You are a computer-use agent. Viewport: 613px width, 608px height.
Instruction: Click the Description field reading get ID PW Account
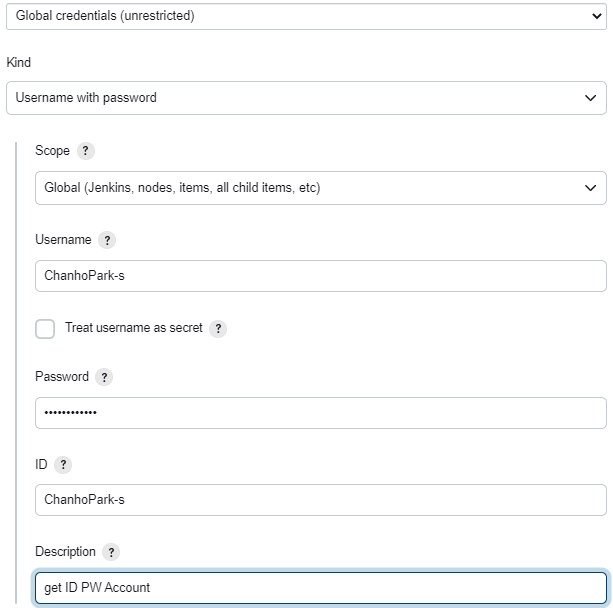321,588
